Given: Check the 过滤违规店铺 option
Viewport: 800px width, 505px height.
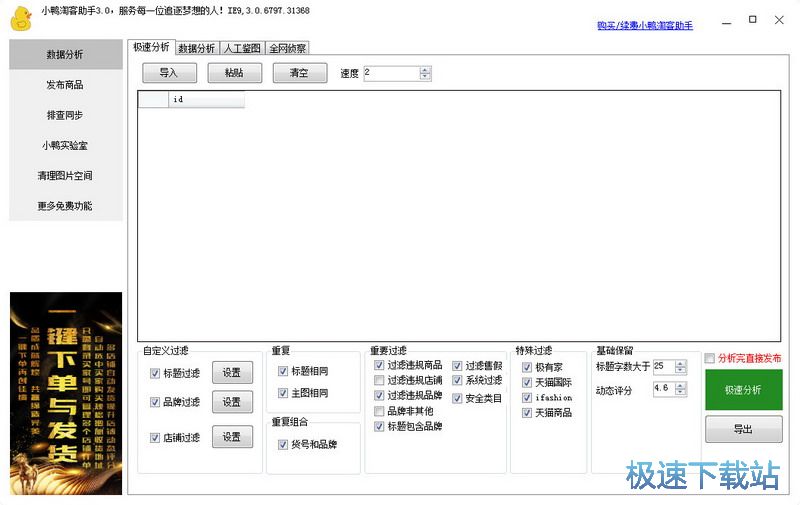Looking at the screenshot, I should pyautogui.click(x=379, y=381).
